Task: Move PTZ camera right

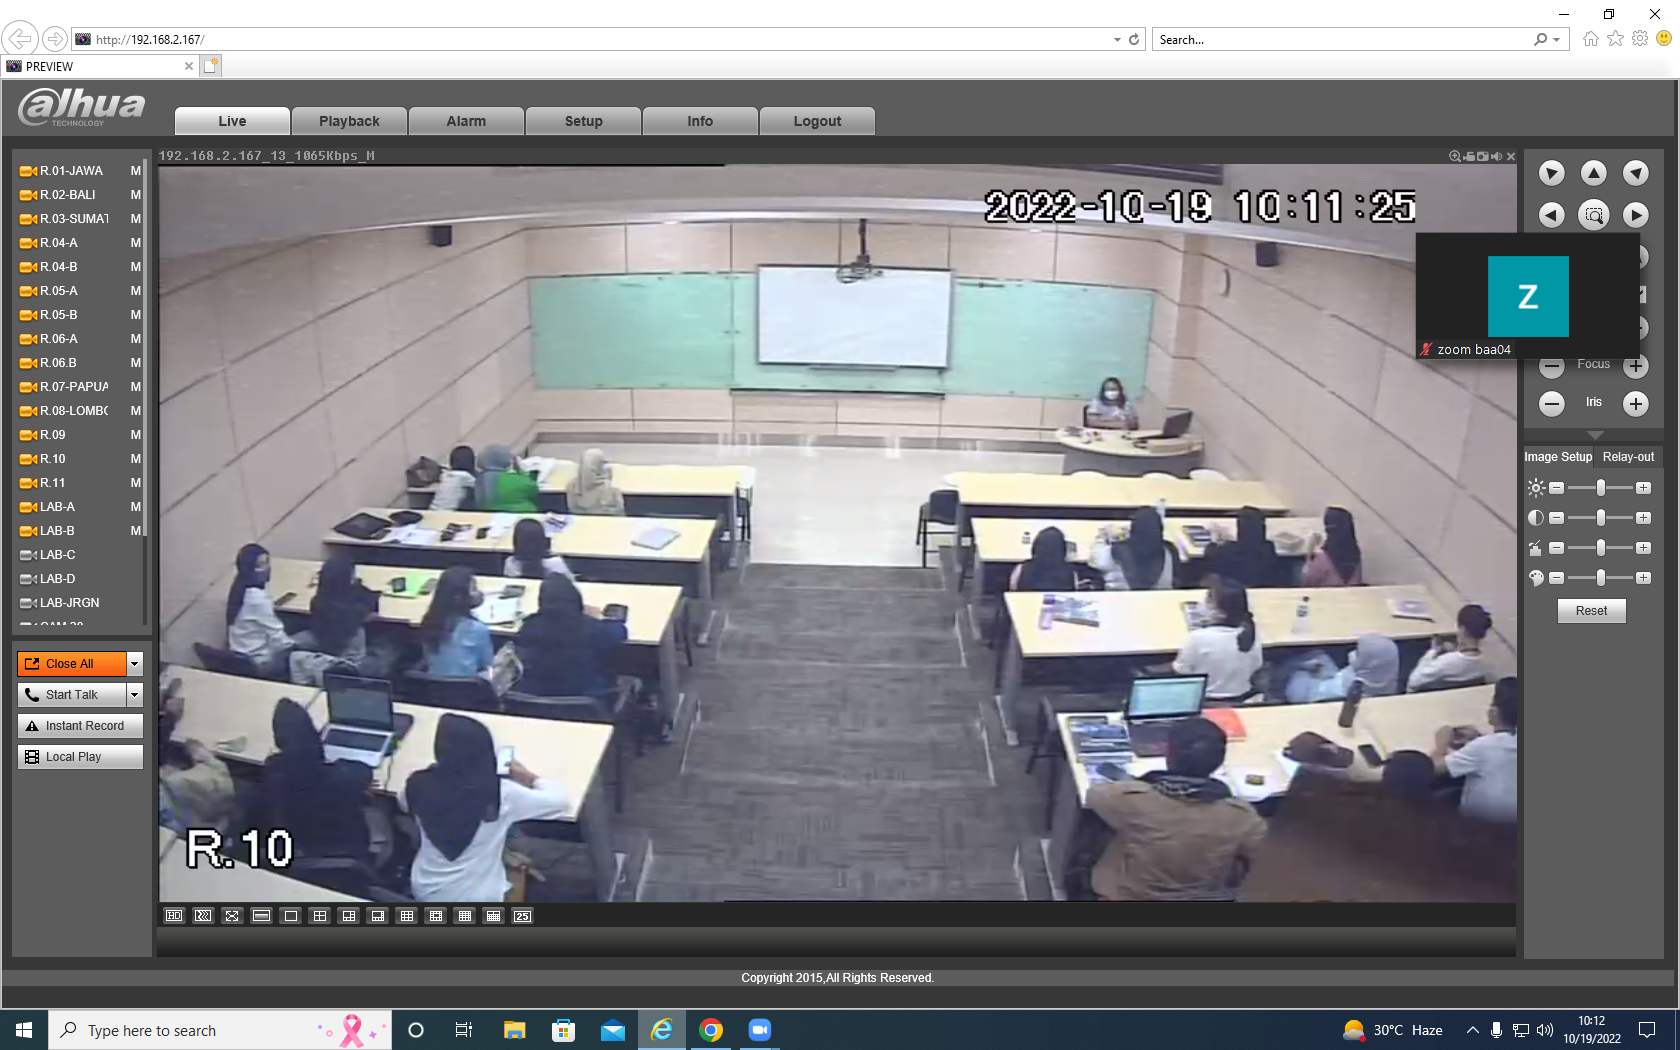Action: [x=1636, y=215]
